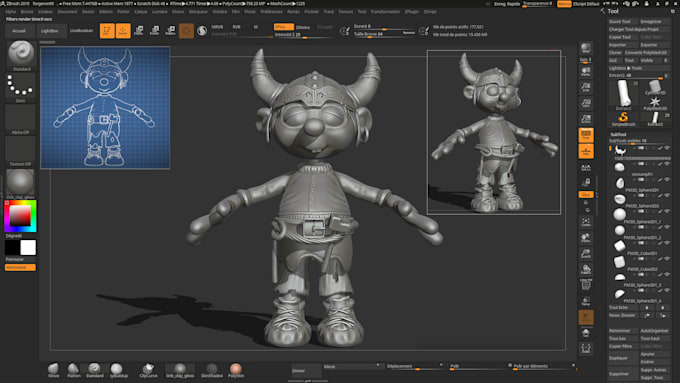
Task: Activate the Edit mode button
Action: click(x=107, y=31)
